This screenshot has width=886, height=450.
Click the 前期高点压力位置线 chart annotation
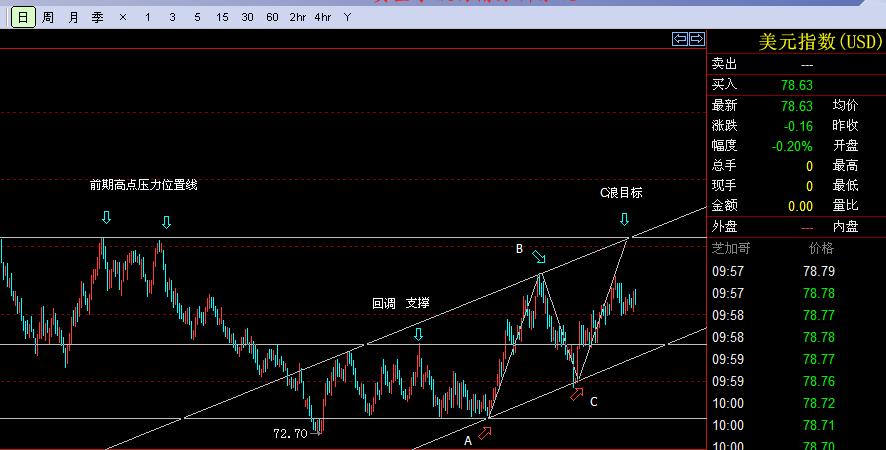tap(144, 185)
